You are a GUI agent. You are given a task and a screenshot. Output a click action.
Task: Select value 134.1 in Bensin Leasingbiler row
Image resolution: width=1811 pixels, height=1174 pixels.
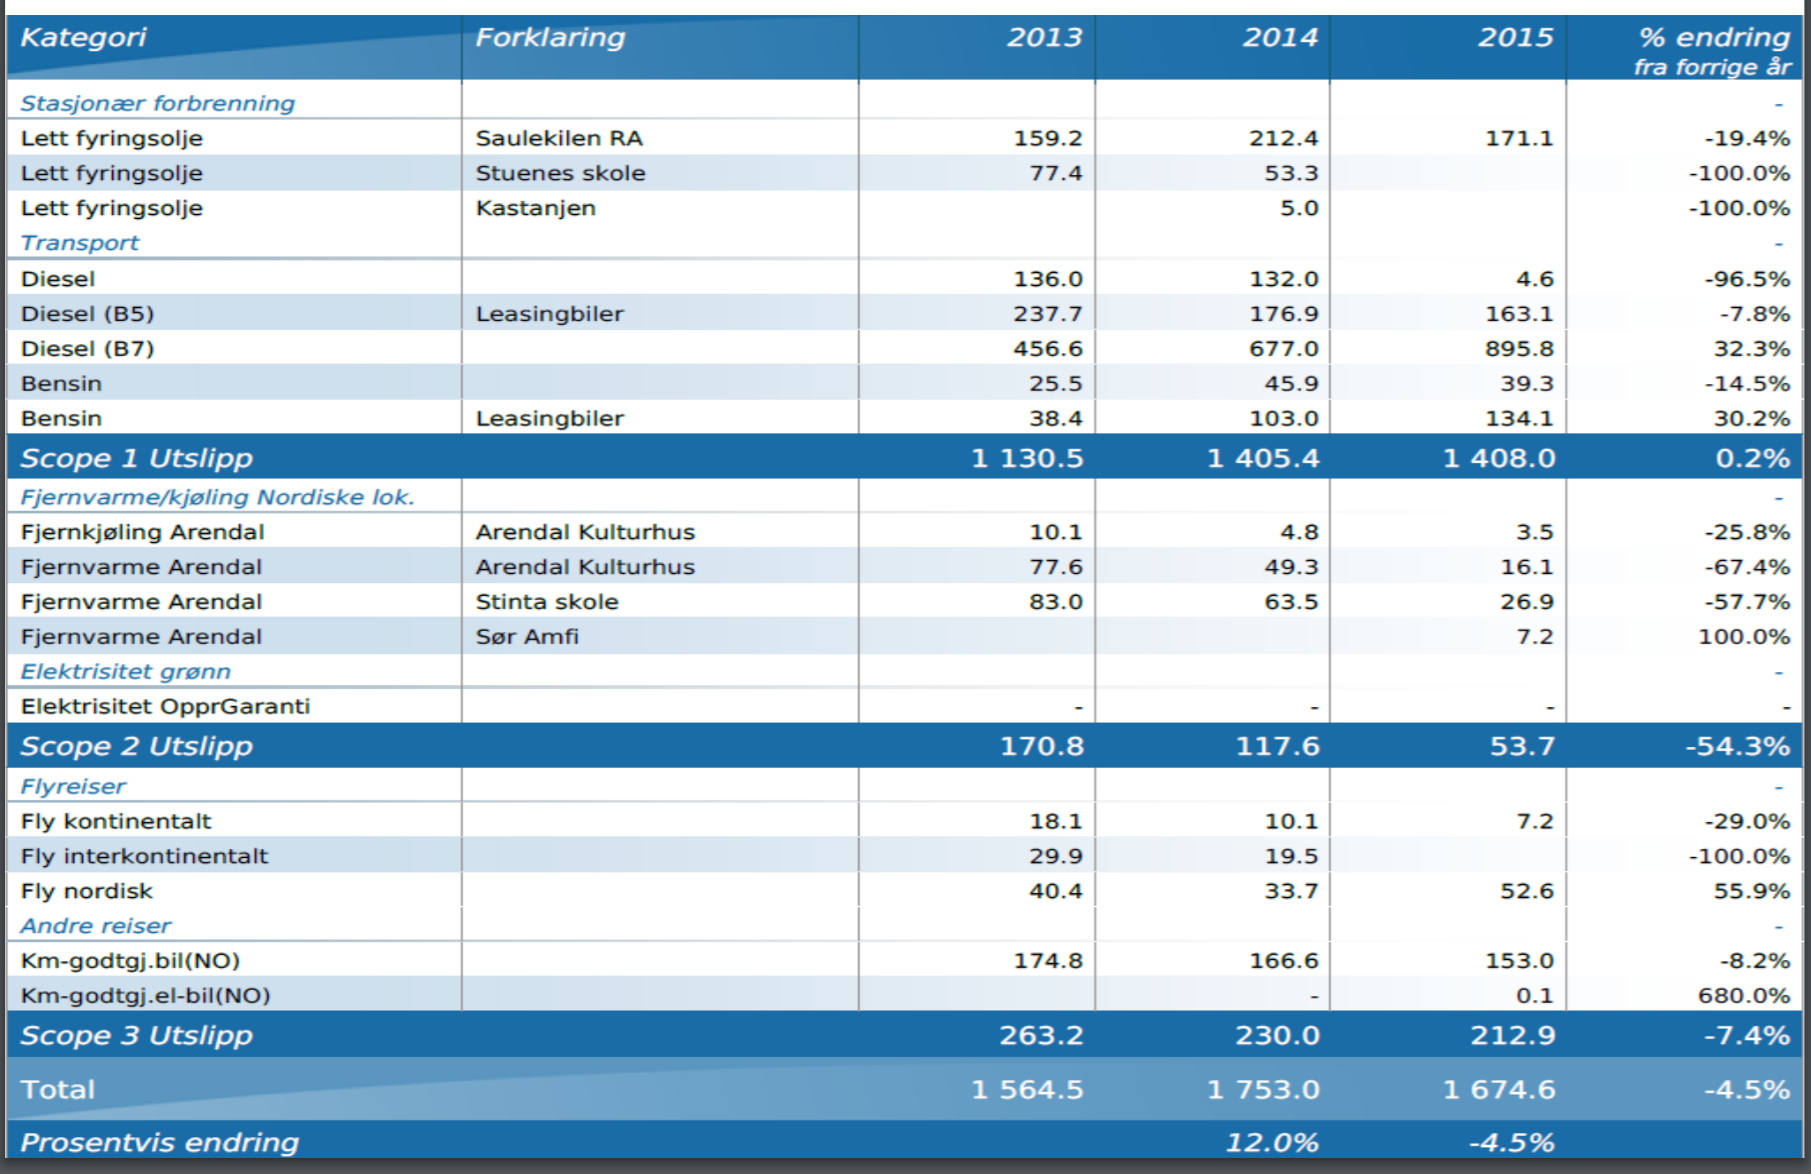pos(1519,419)
